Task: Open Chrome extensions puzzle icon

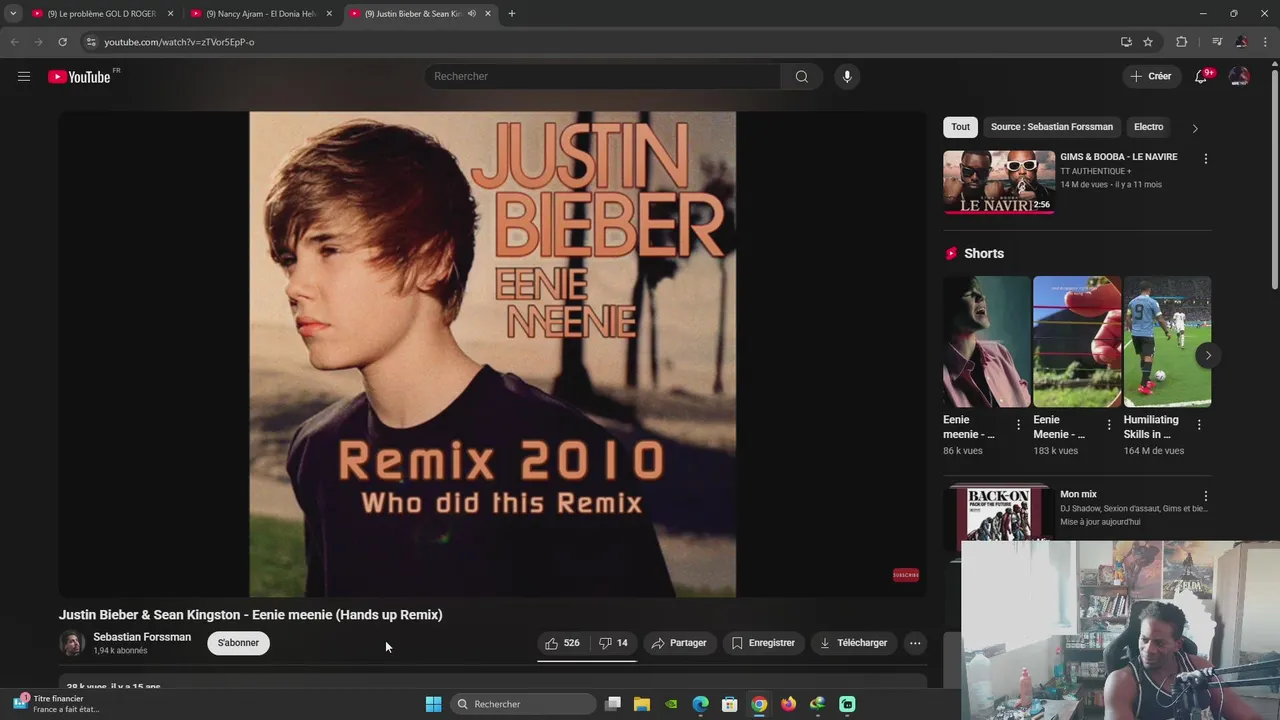Action: (x=1181, y=42)
